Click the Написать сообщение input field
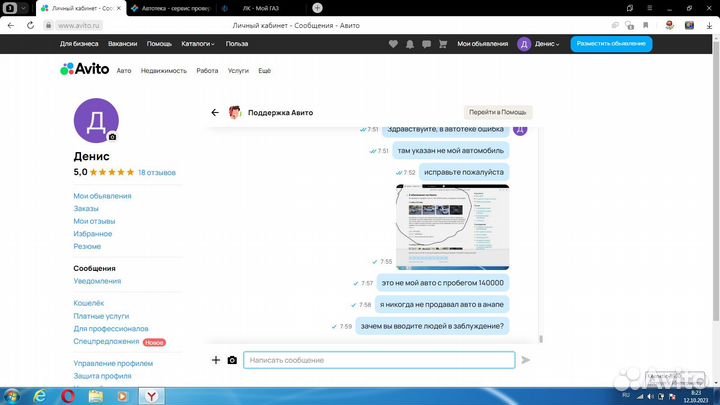The height and width of the screenshot is (405, 720). (x=379, y=360)
